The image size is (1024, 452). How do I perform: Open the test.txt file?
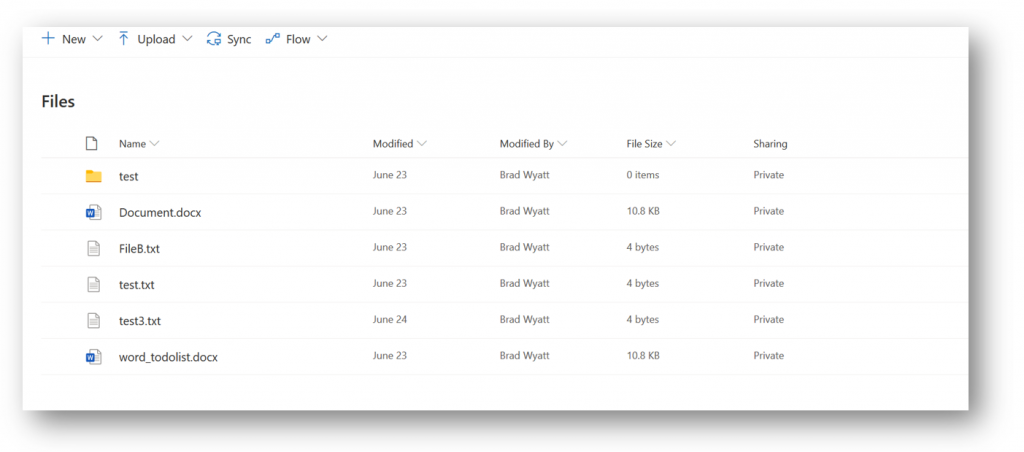coord(136,285)
